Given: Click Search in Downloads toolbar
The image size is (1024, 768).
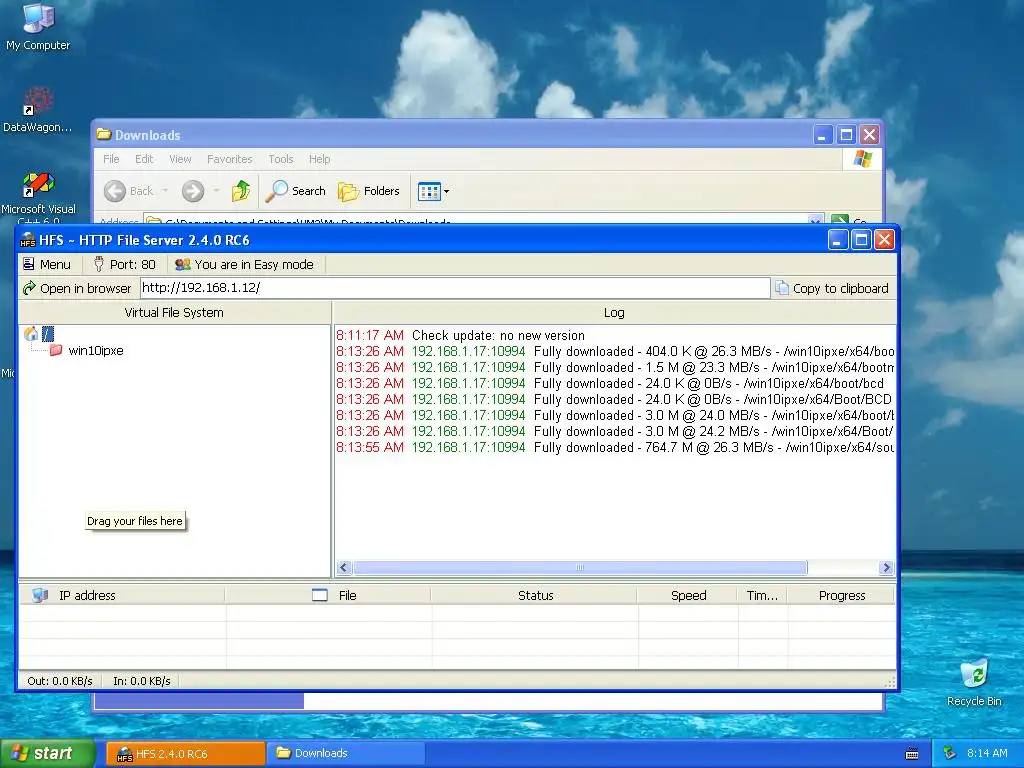Looking at the screenshot, I should 296,191.
